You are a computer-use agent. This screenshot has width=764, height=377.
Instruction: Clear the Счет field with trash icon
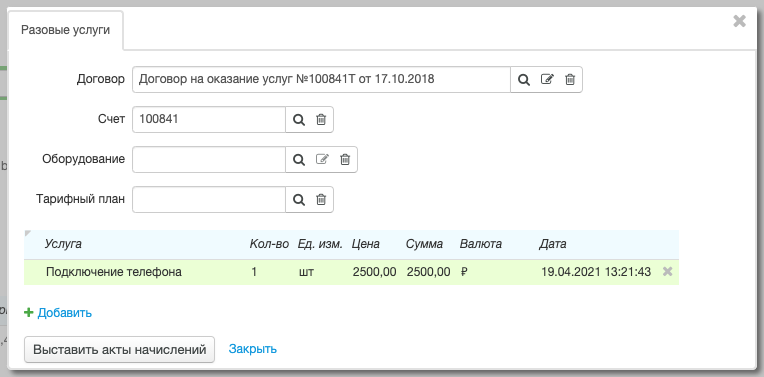[x=321, y=119]
